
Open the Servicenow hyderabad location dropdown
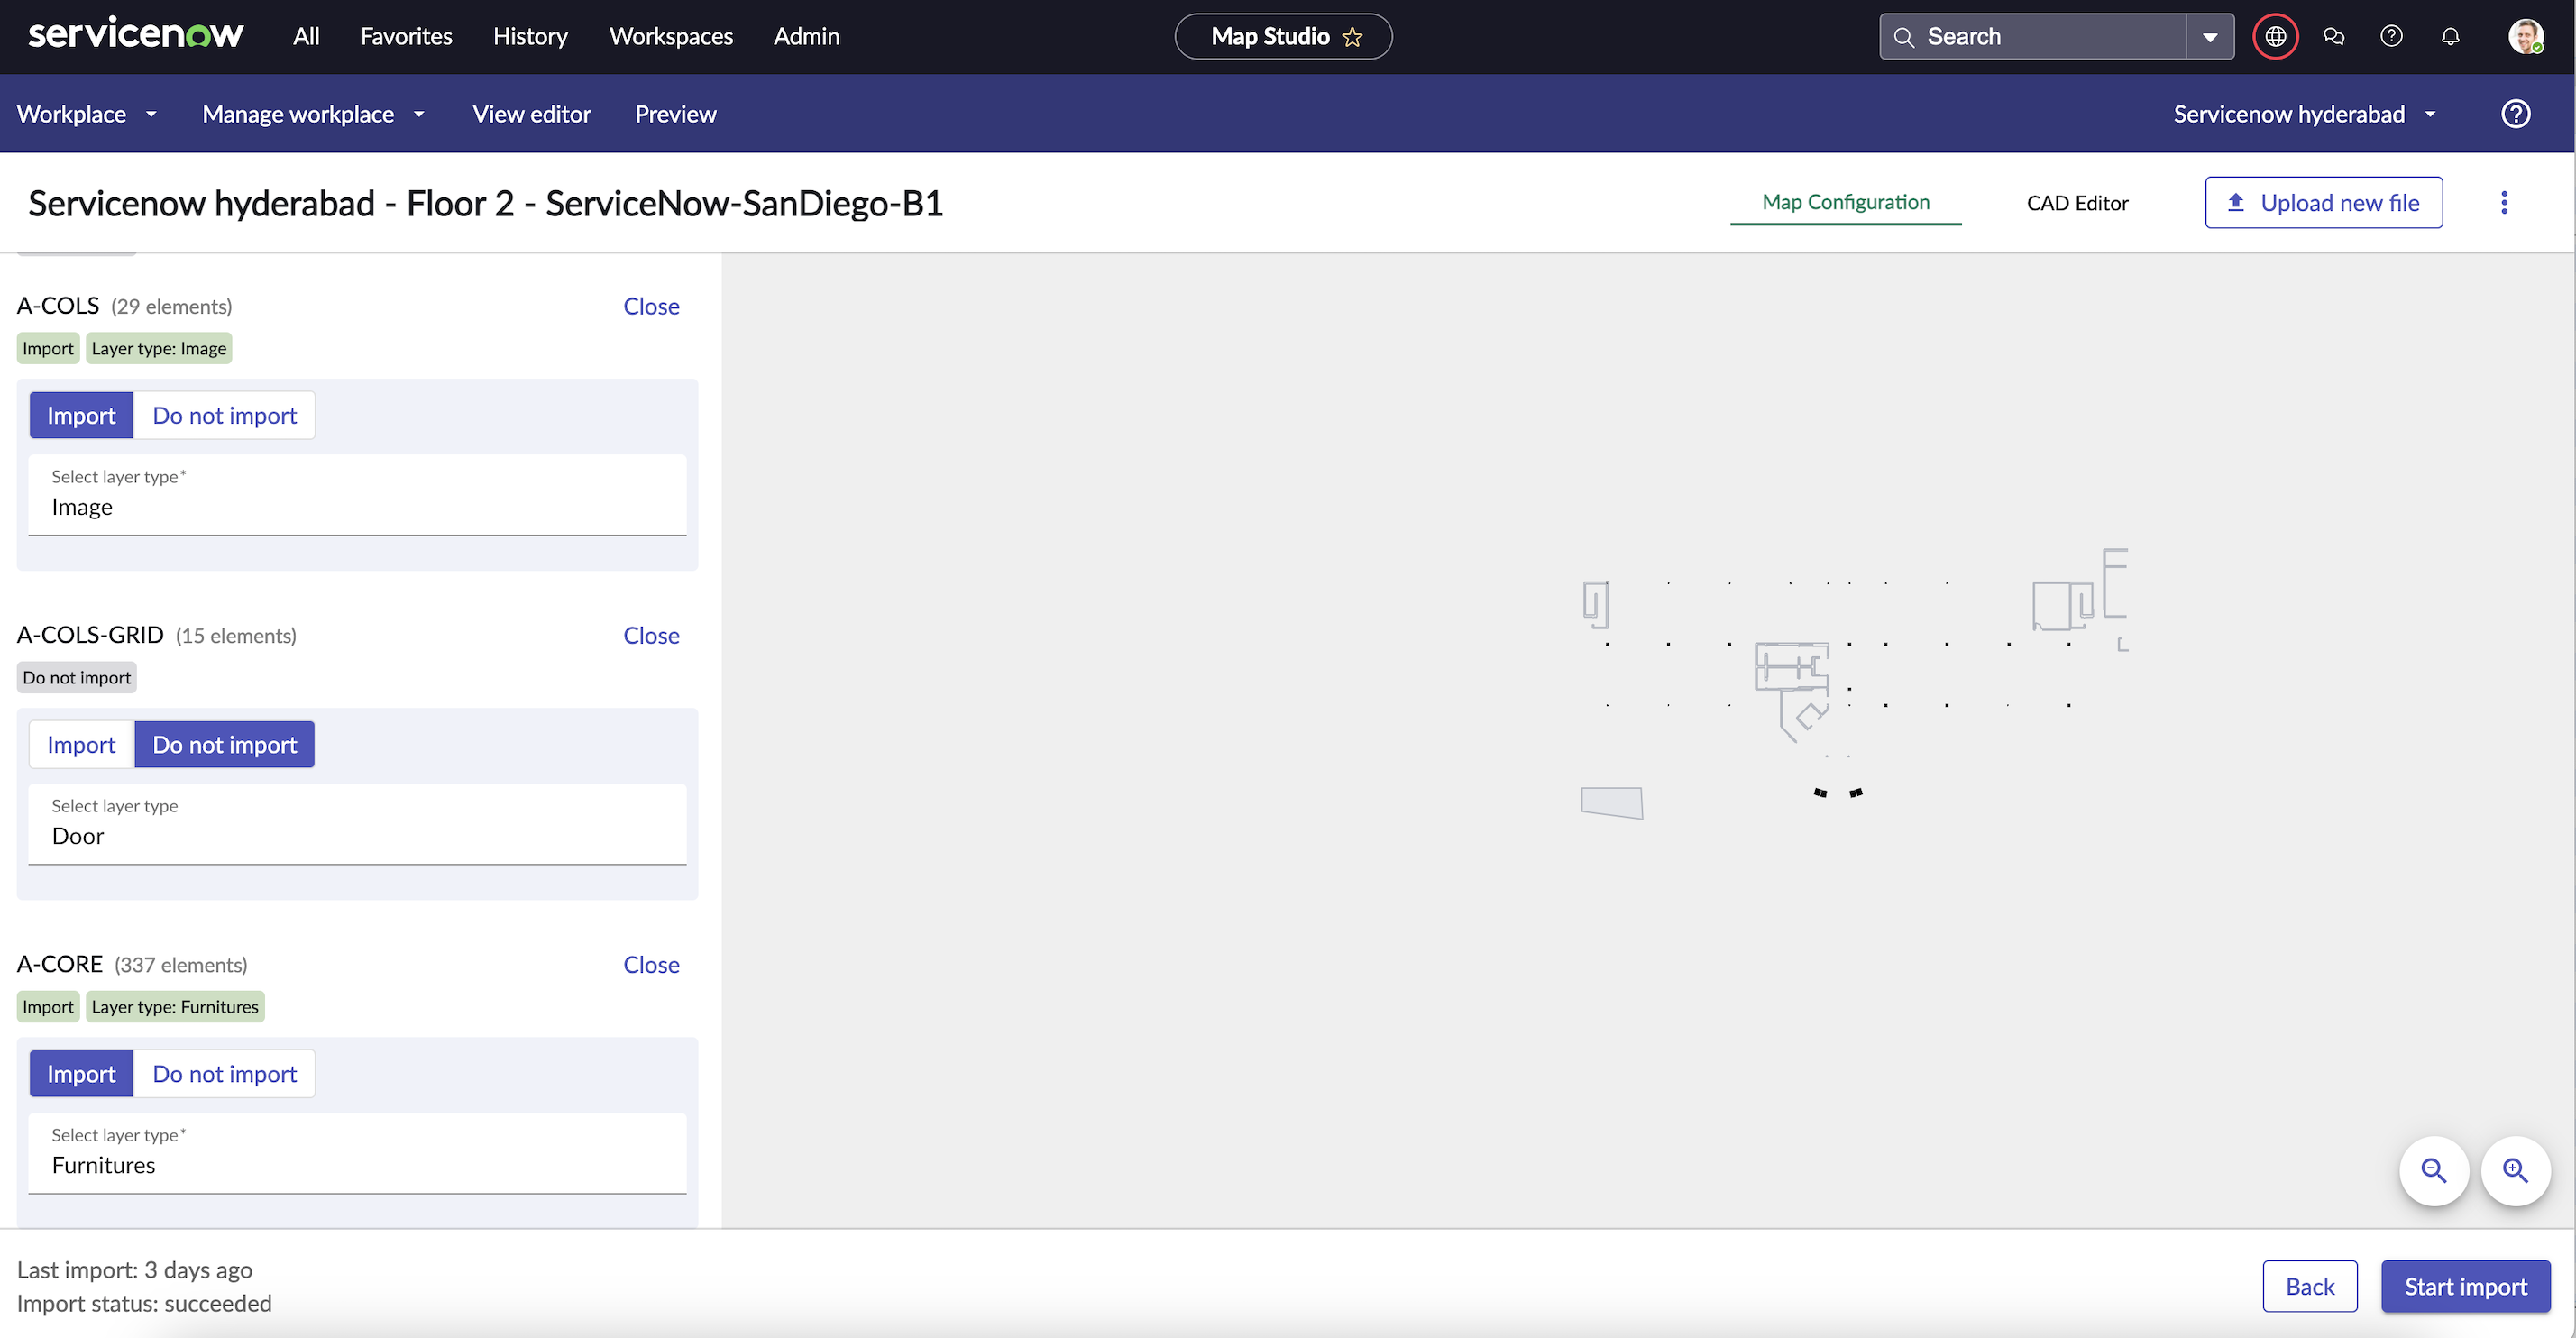coord(2305,114)
